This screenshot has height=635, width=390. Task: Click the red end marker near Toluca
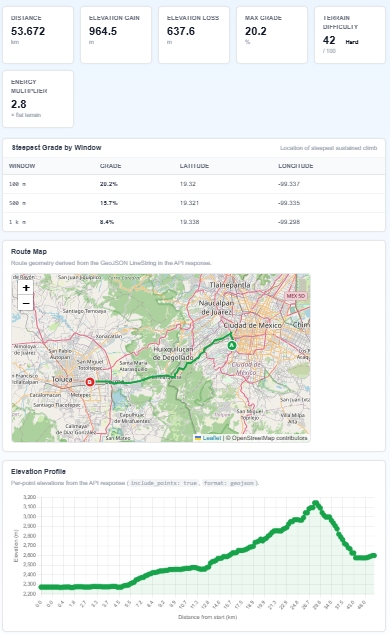pos(90,382)
